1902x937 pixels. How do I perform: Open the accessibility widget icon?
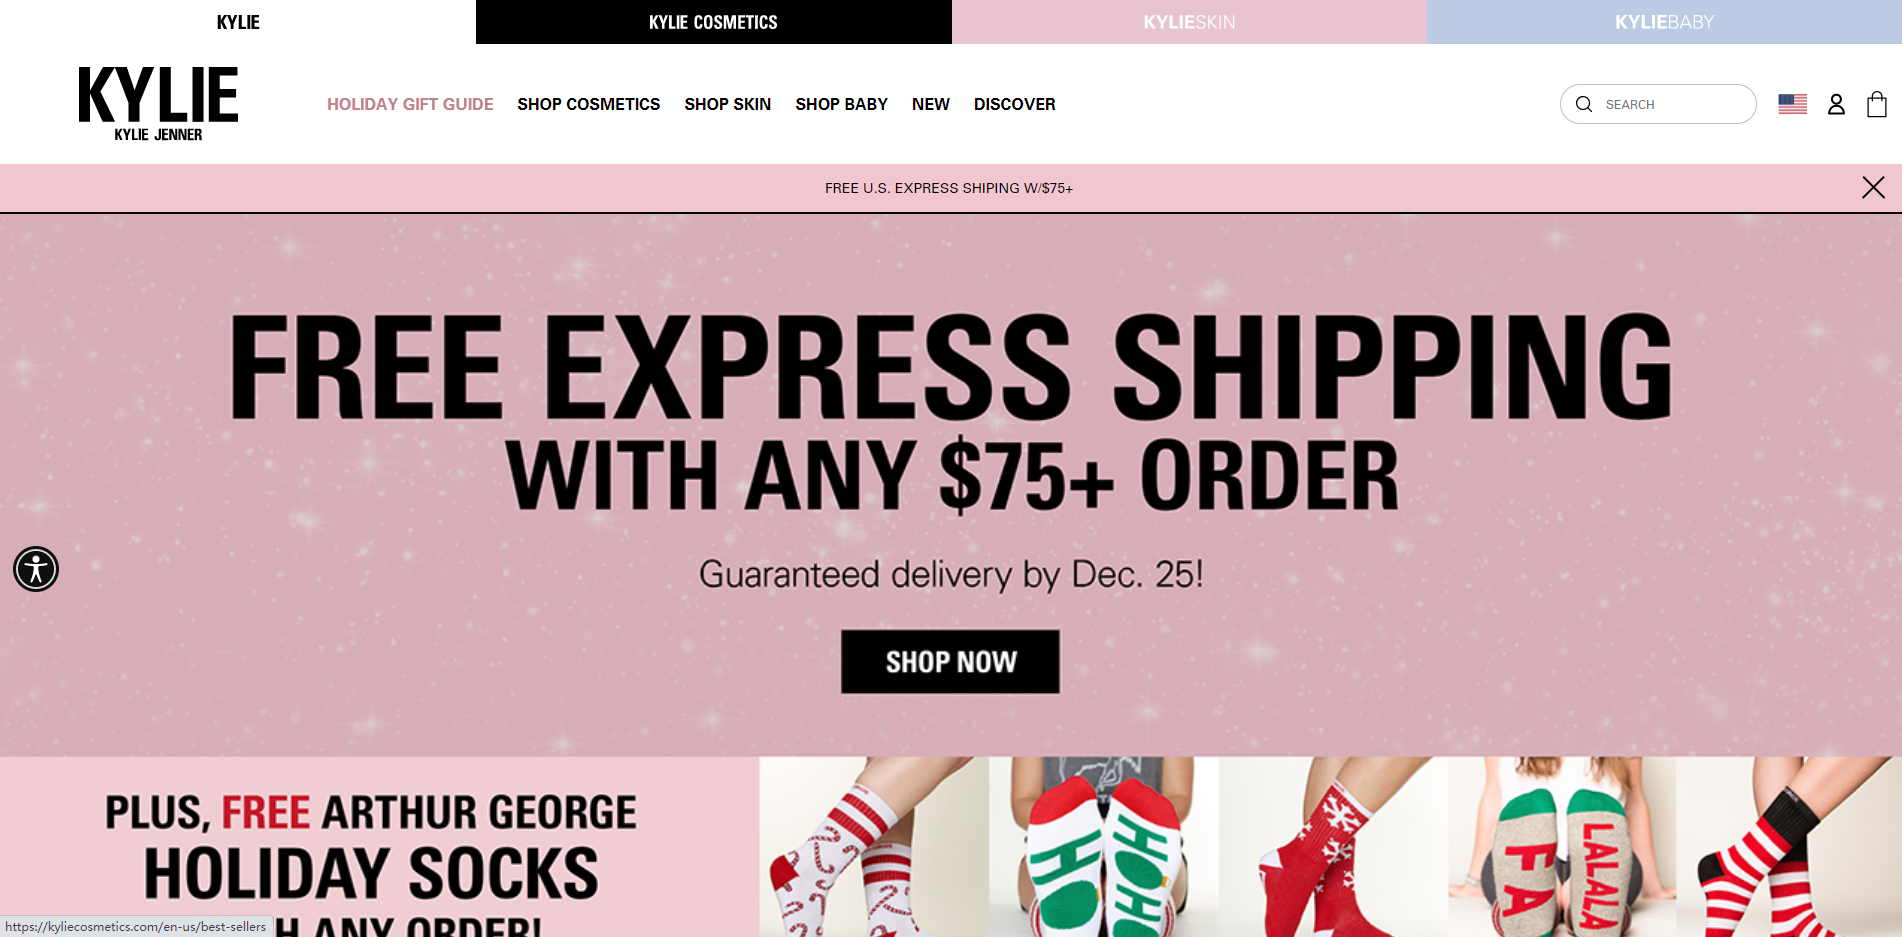point(36,569)
